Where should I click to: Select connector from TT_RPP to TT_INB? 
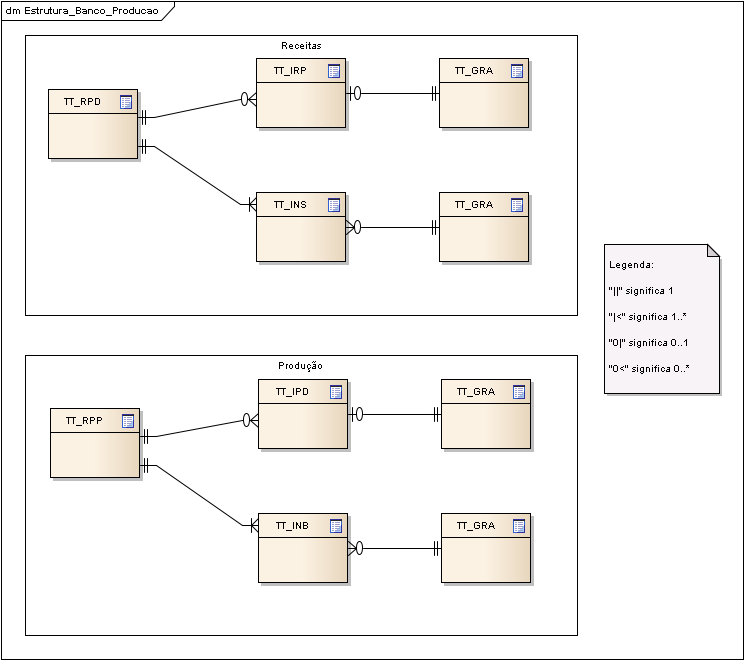(x=199, y=496)
